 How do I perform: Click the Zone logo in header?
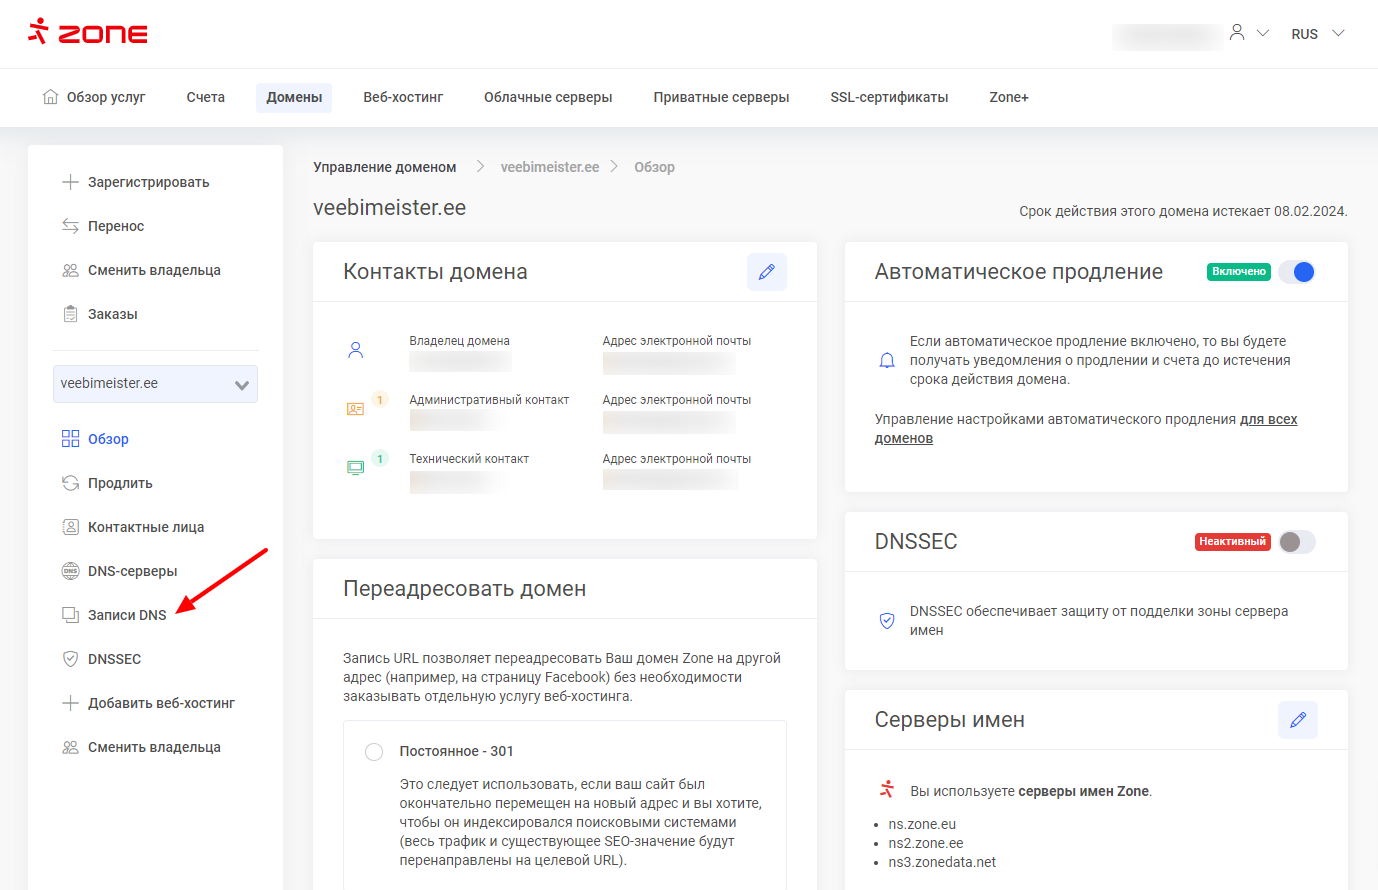(x=88, y=33)
